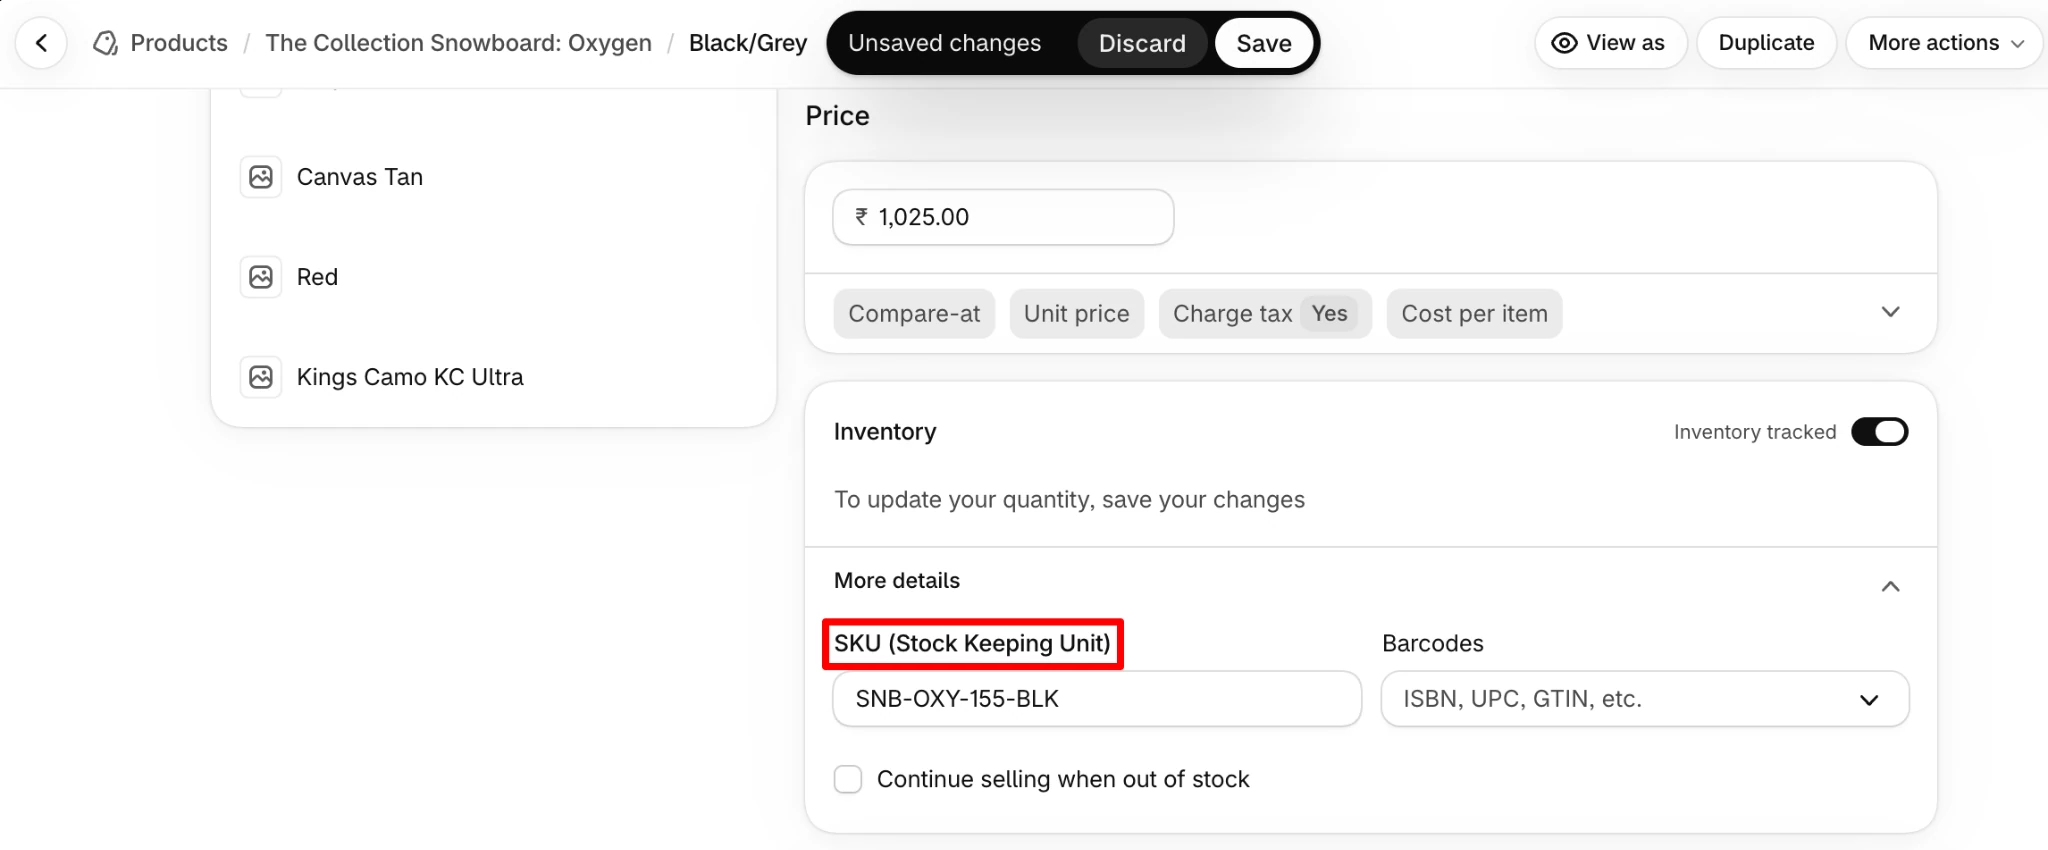Image resolution: width=2048 pixels, height=850 pixels.
Task: Click the back arrow button
Action: tap(42, 43)
